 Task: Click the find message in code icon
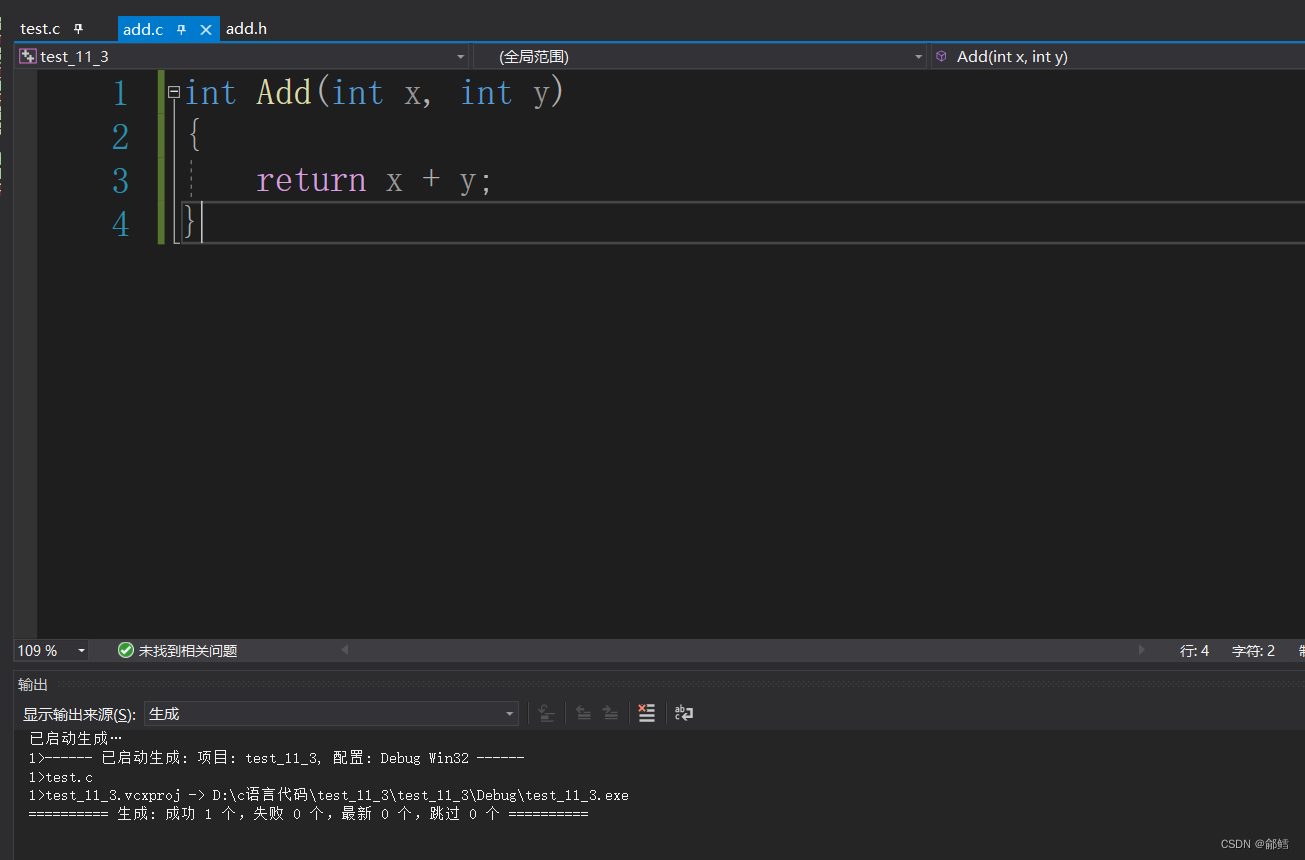546,713
